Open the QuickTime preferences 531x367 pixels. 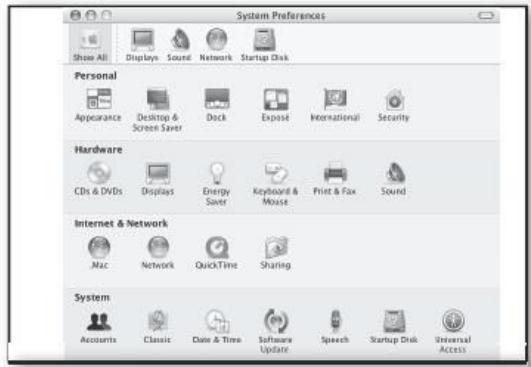pyautogui.click(x=216, y=253)
